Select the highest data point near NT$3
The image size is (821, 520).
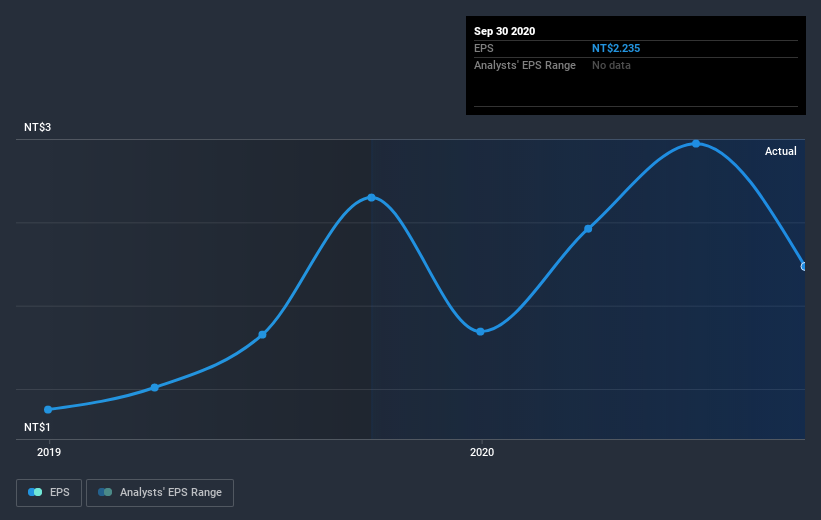(x=696, y=143)
